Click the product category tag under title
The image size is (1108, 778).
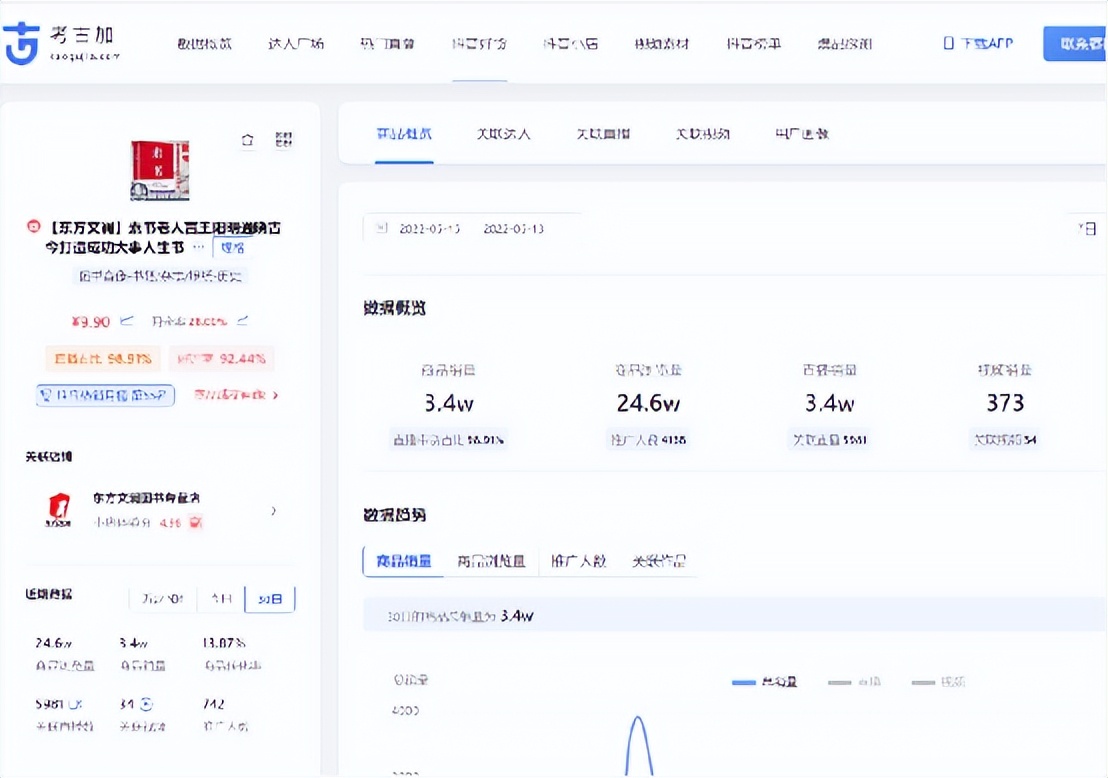[x=160, y=276]
